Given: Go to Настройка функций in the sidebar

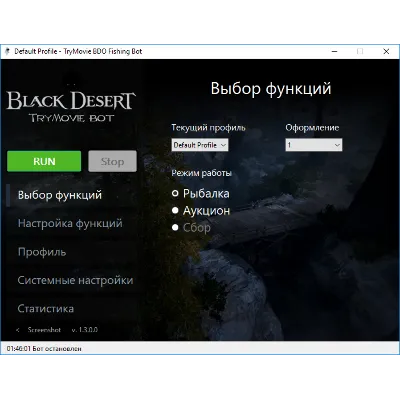Looking at the screenshot, I should point(70,223).
